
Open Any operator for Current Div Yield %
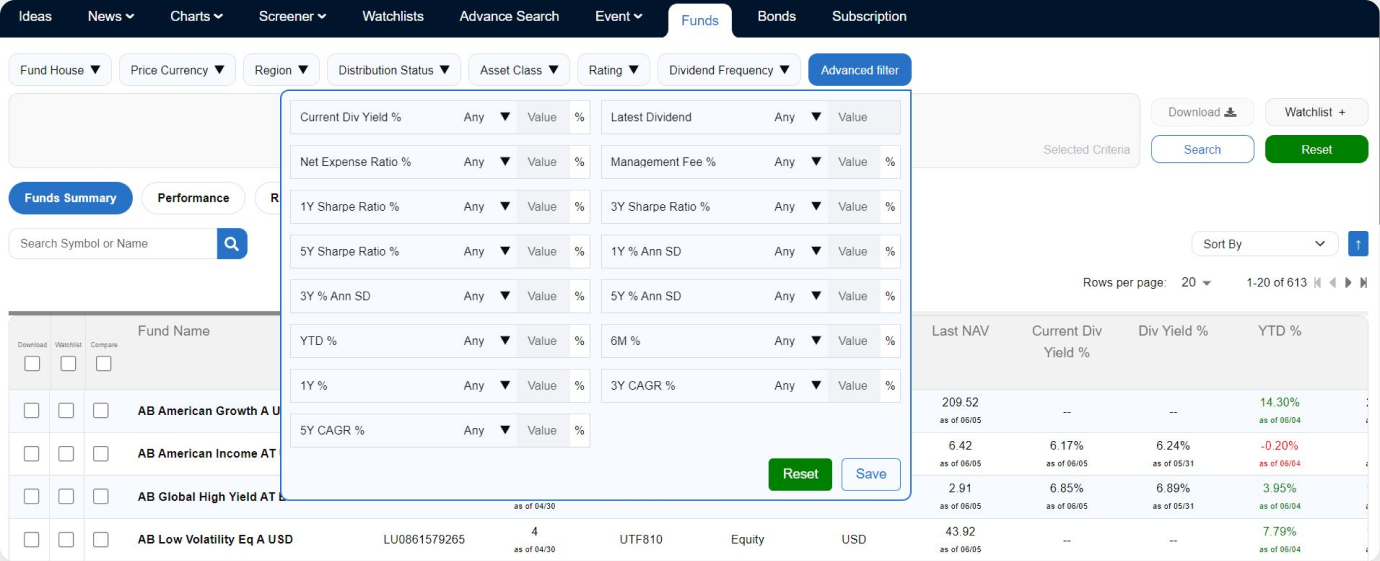pyautogui.click(x=487, y=117)
